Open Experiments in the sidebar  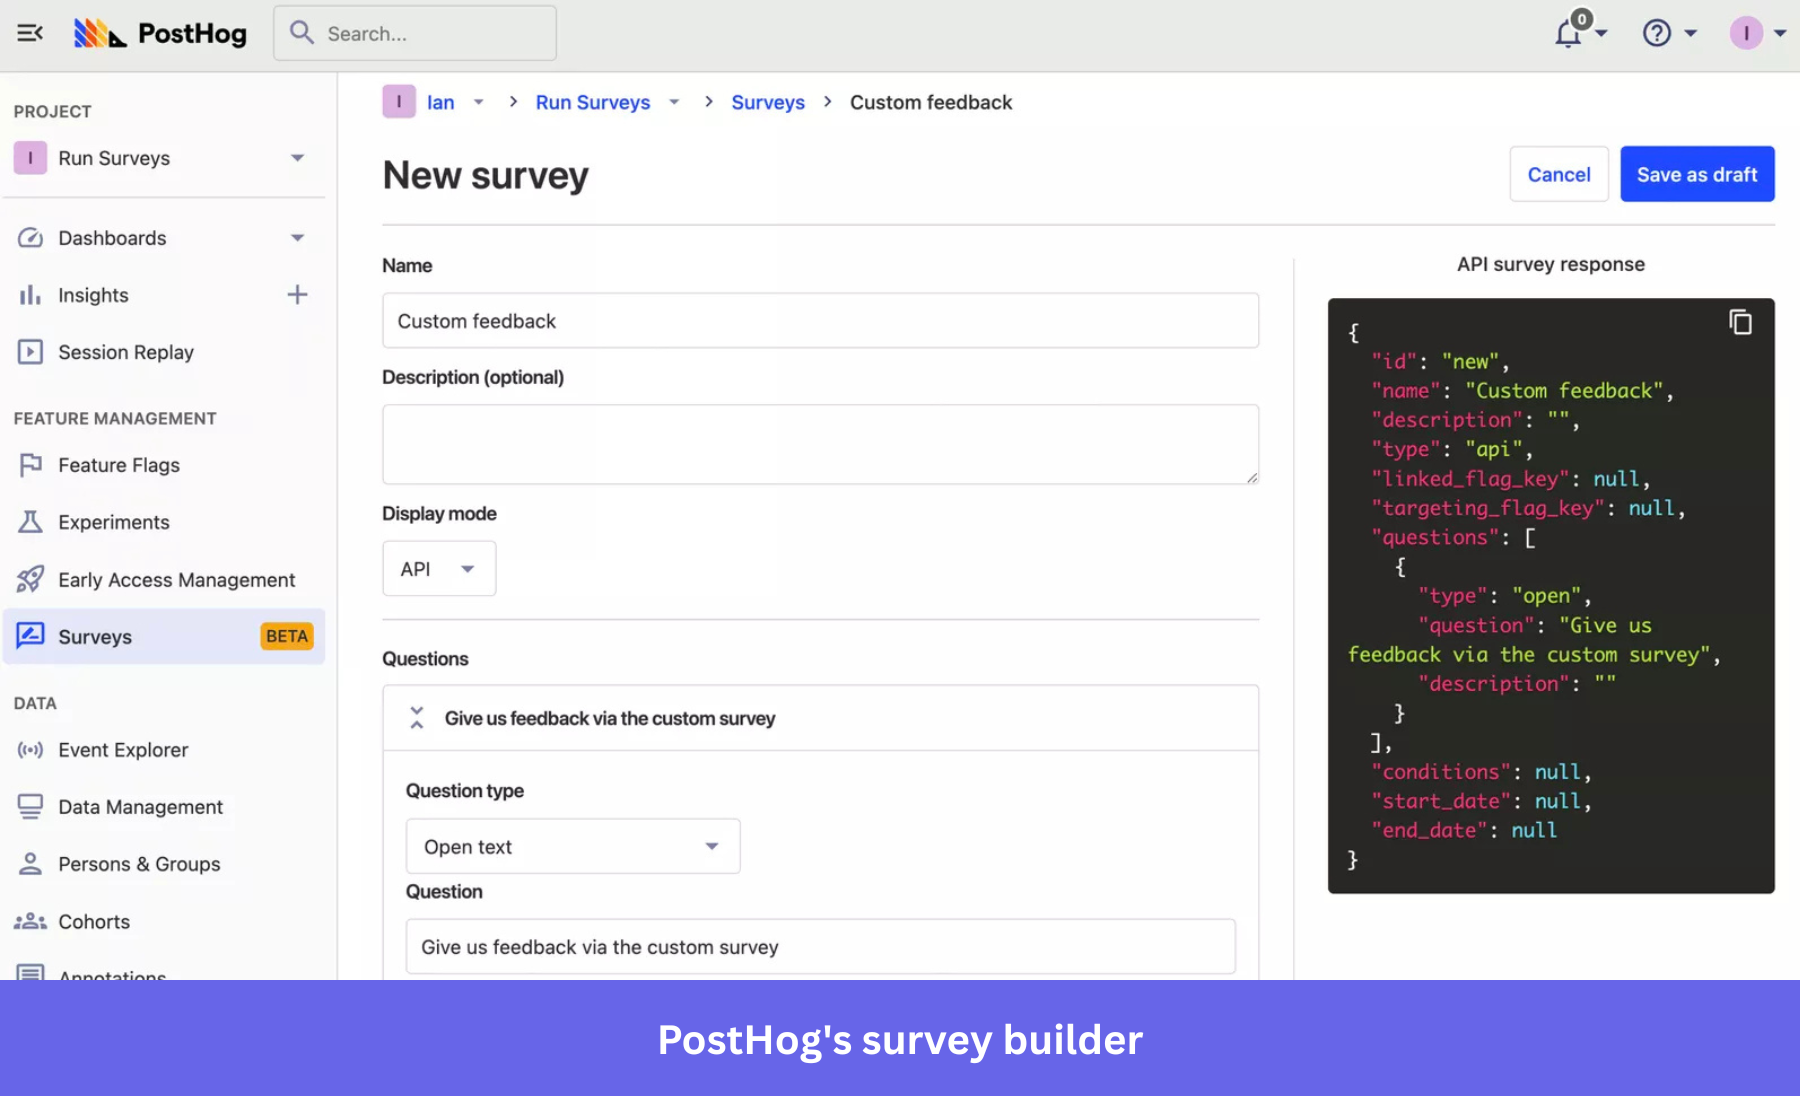114,522
